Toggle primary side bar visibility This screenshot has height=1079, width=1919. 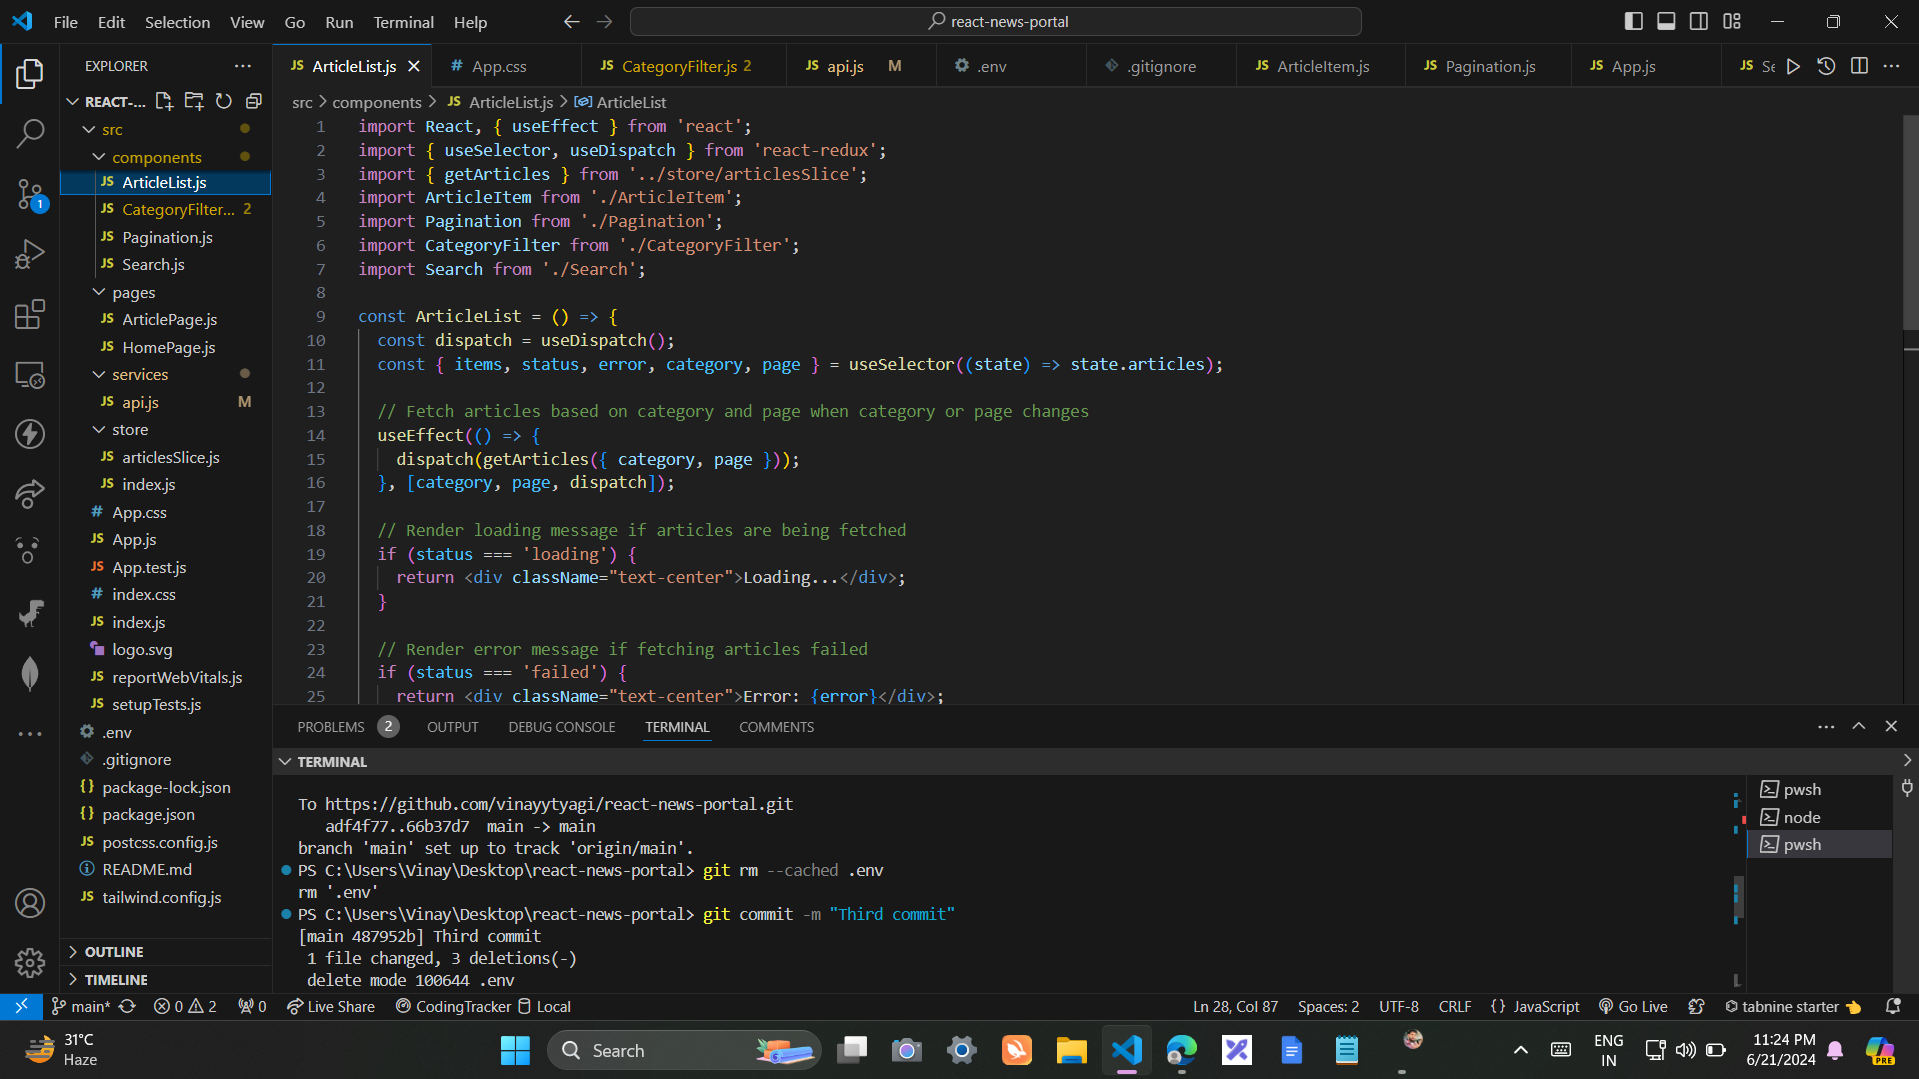(1634, 21)
